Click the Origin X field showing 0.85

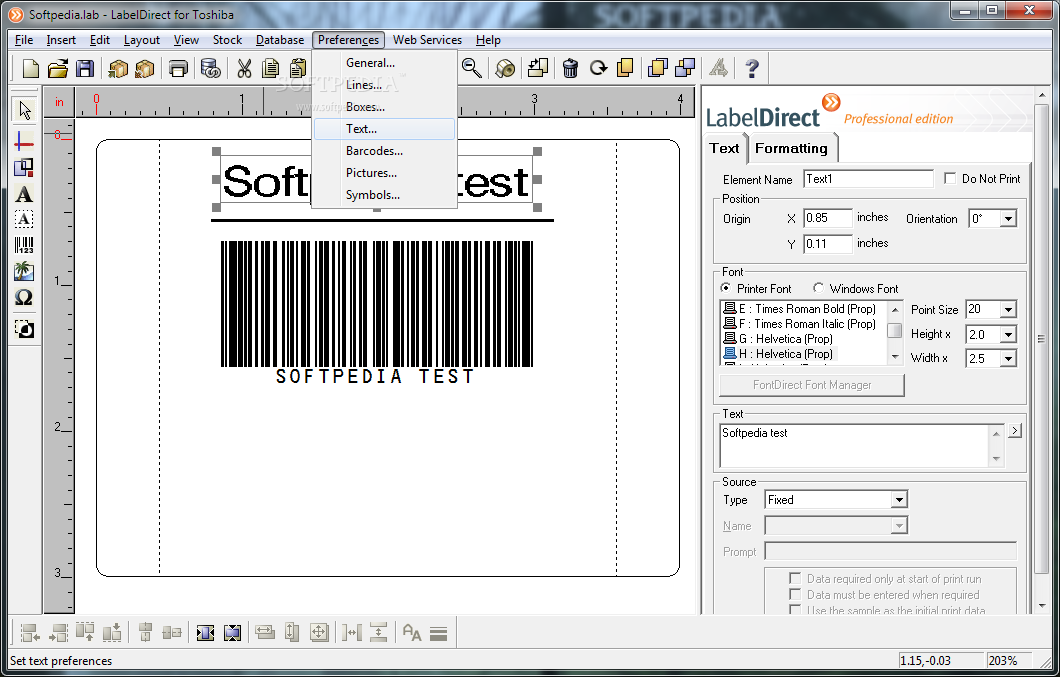[x=827, y=218]
